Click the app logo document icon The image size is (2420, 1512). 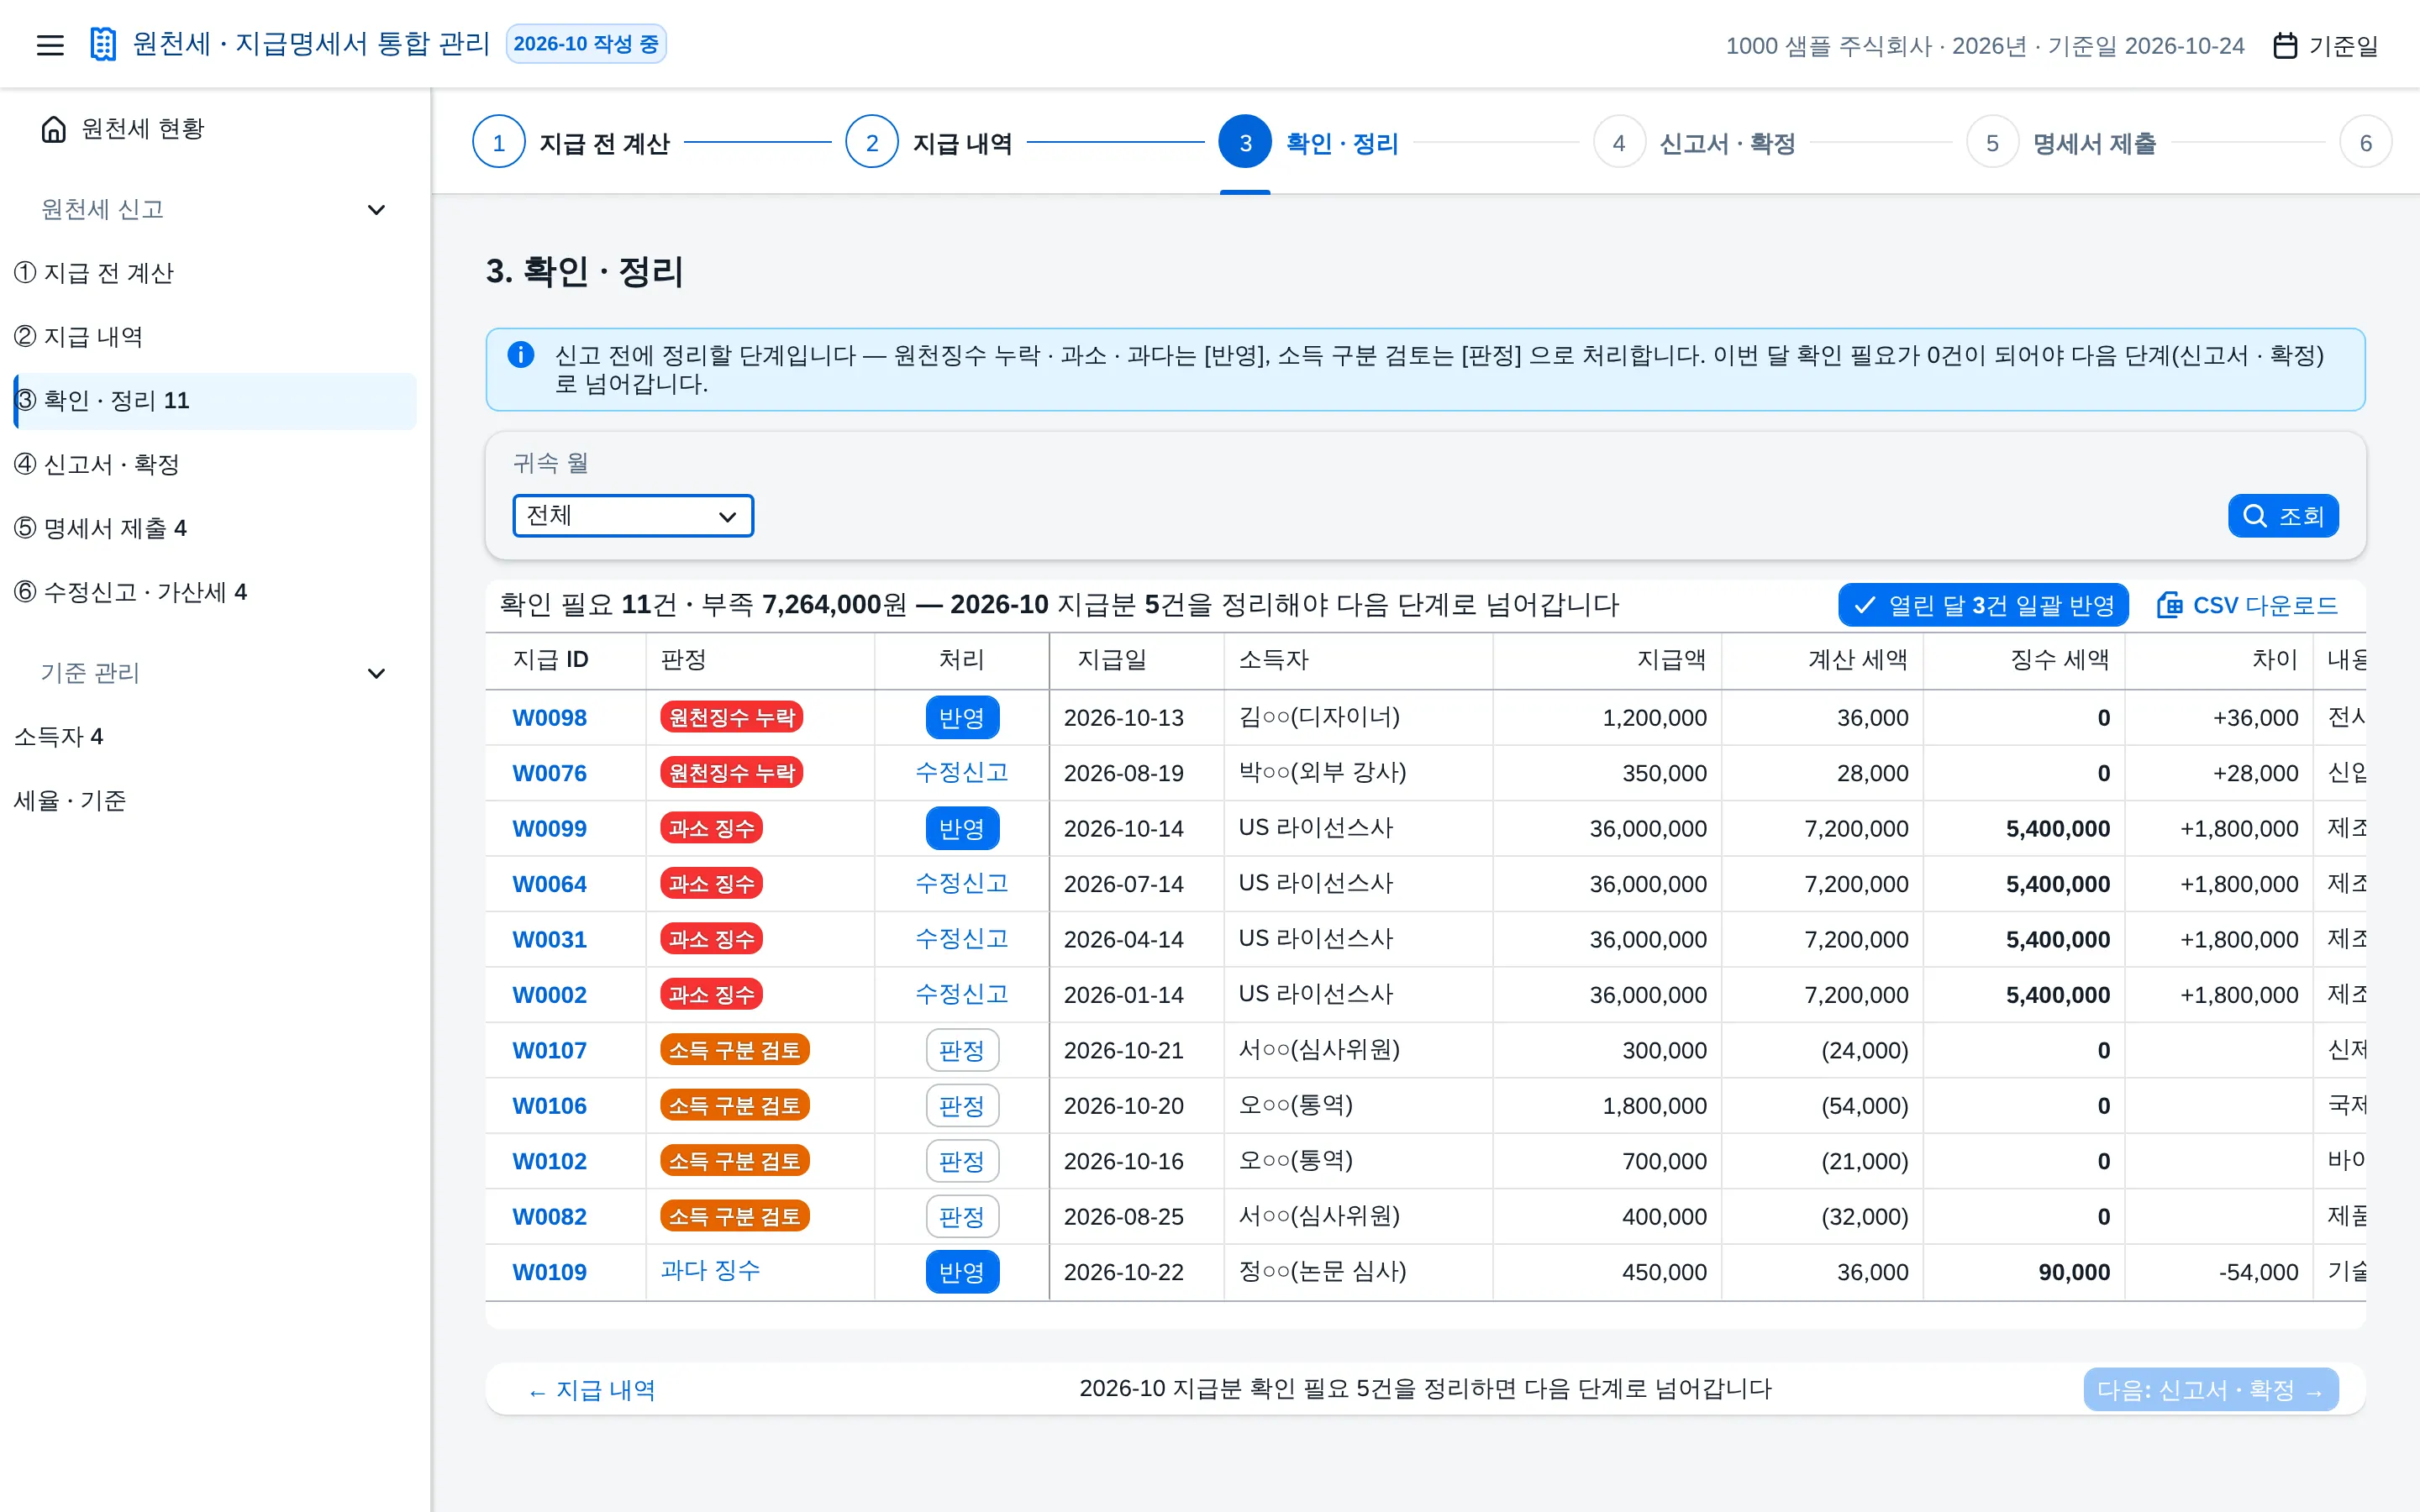(x=103, y=44)
